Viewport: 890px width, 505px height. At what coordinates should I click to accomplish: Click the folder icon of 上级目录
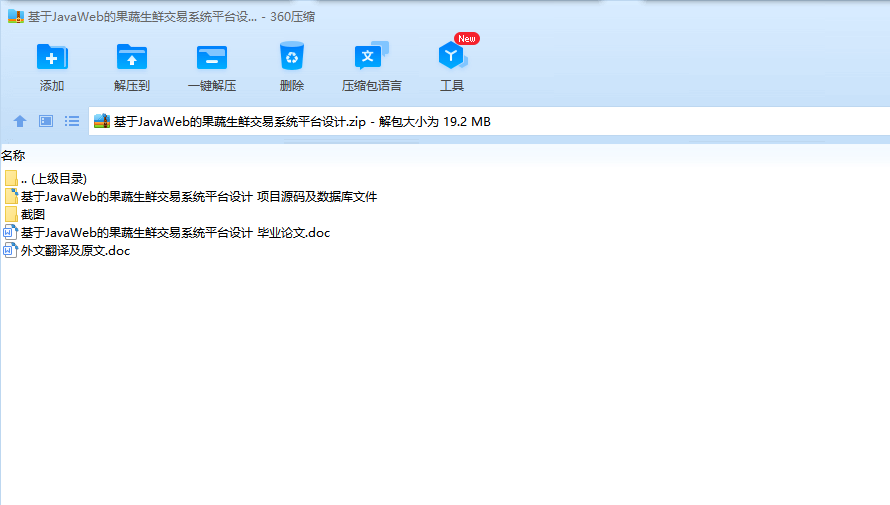pos(11,178)
